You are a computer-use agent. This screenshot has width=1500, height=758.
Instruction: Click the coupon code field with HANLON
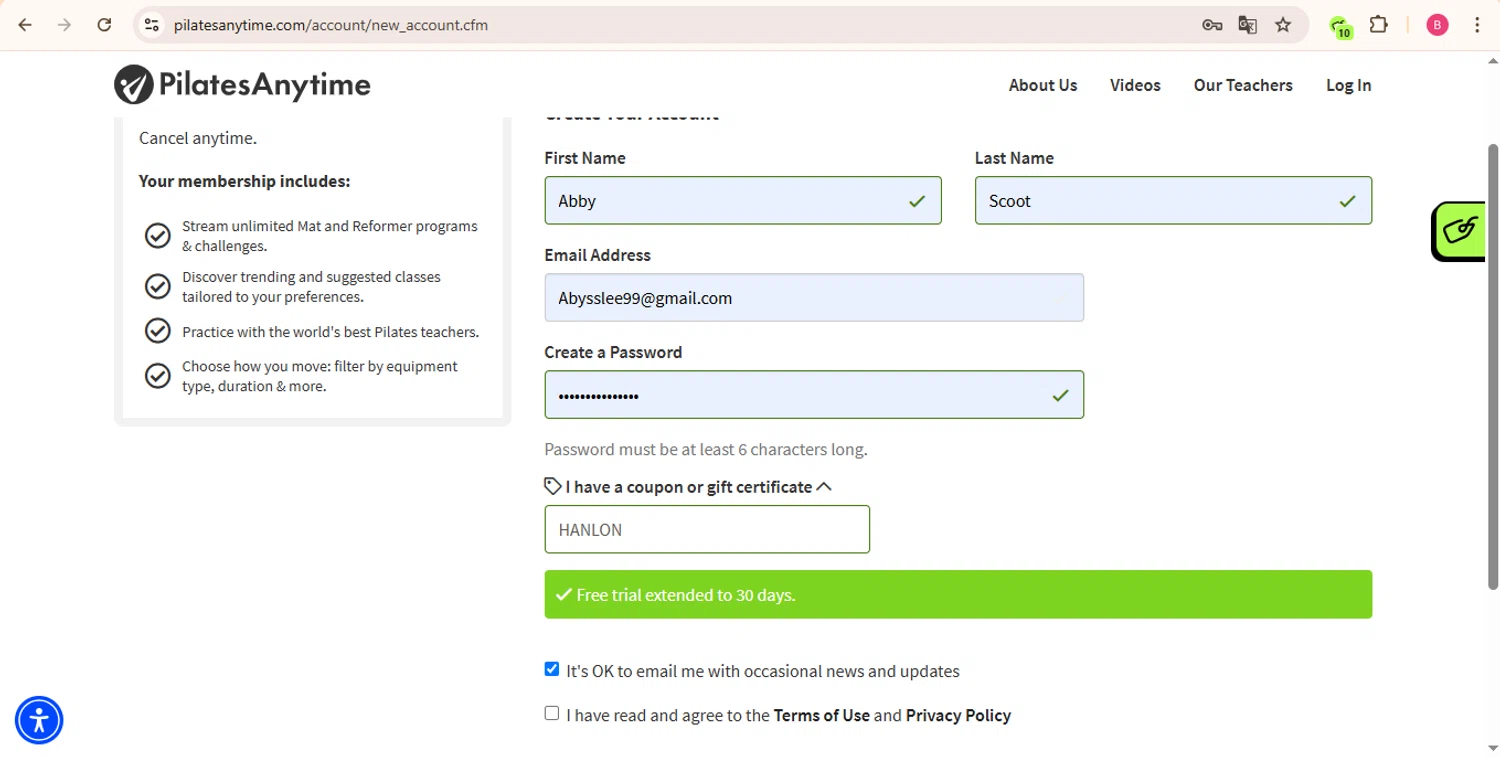[x=707, y=529]
